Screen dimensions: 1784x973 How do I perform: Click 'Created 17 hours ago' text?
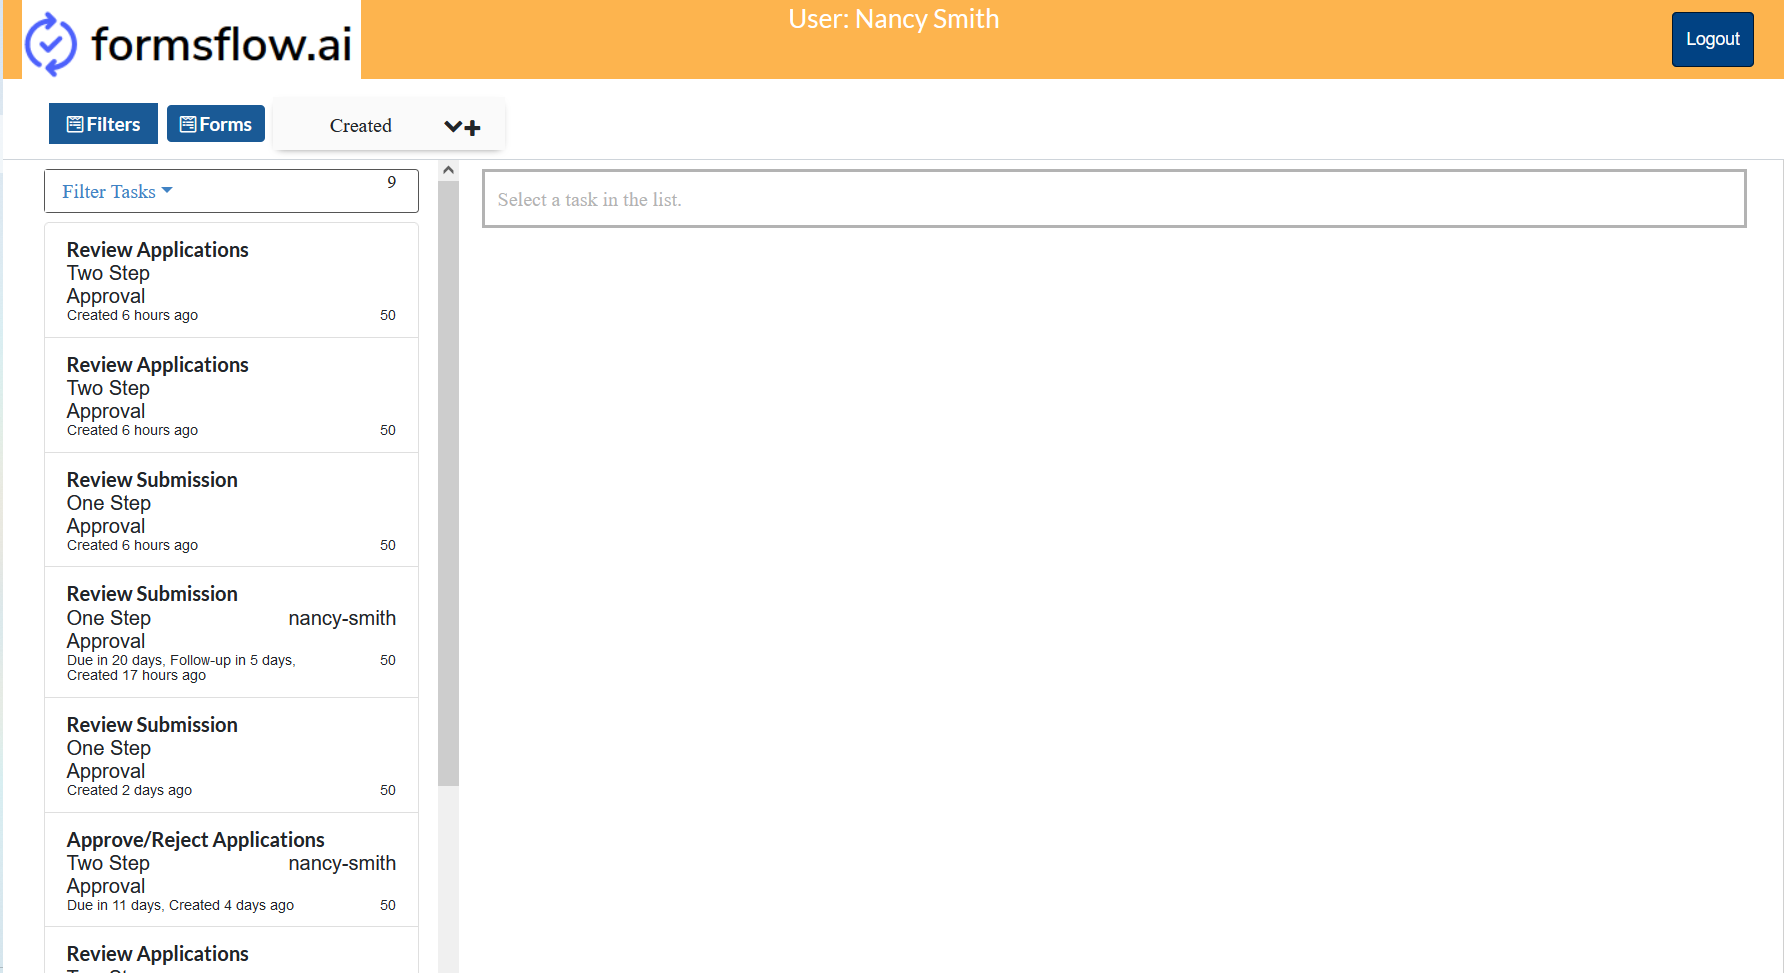[136, 675]
